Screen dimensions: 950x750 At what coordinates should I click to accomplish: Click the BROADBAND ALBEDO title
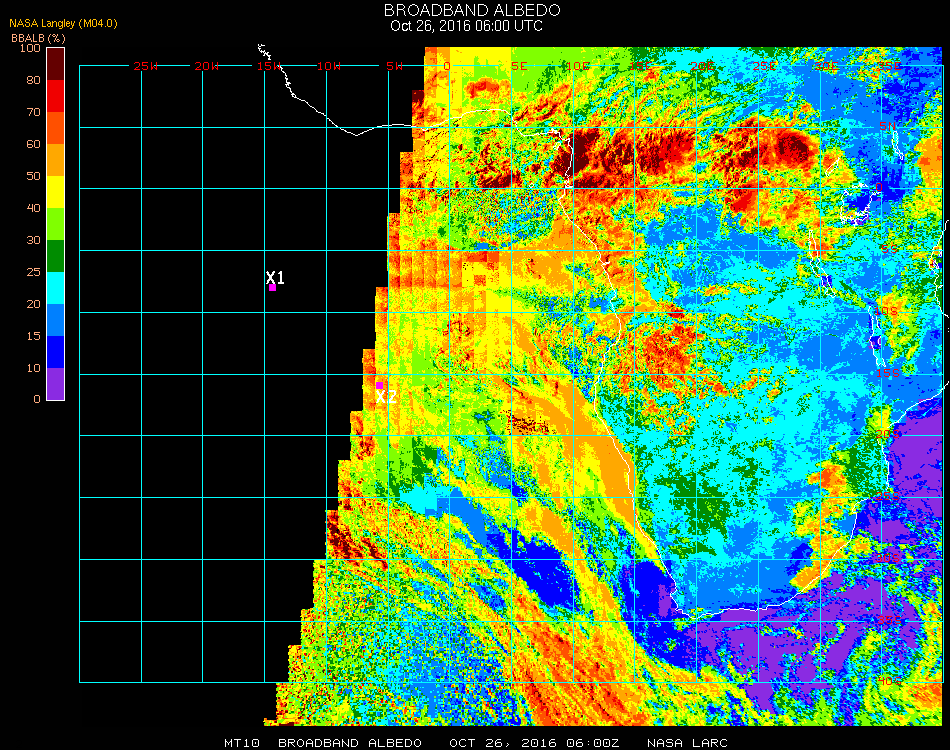[466, 10]
